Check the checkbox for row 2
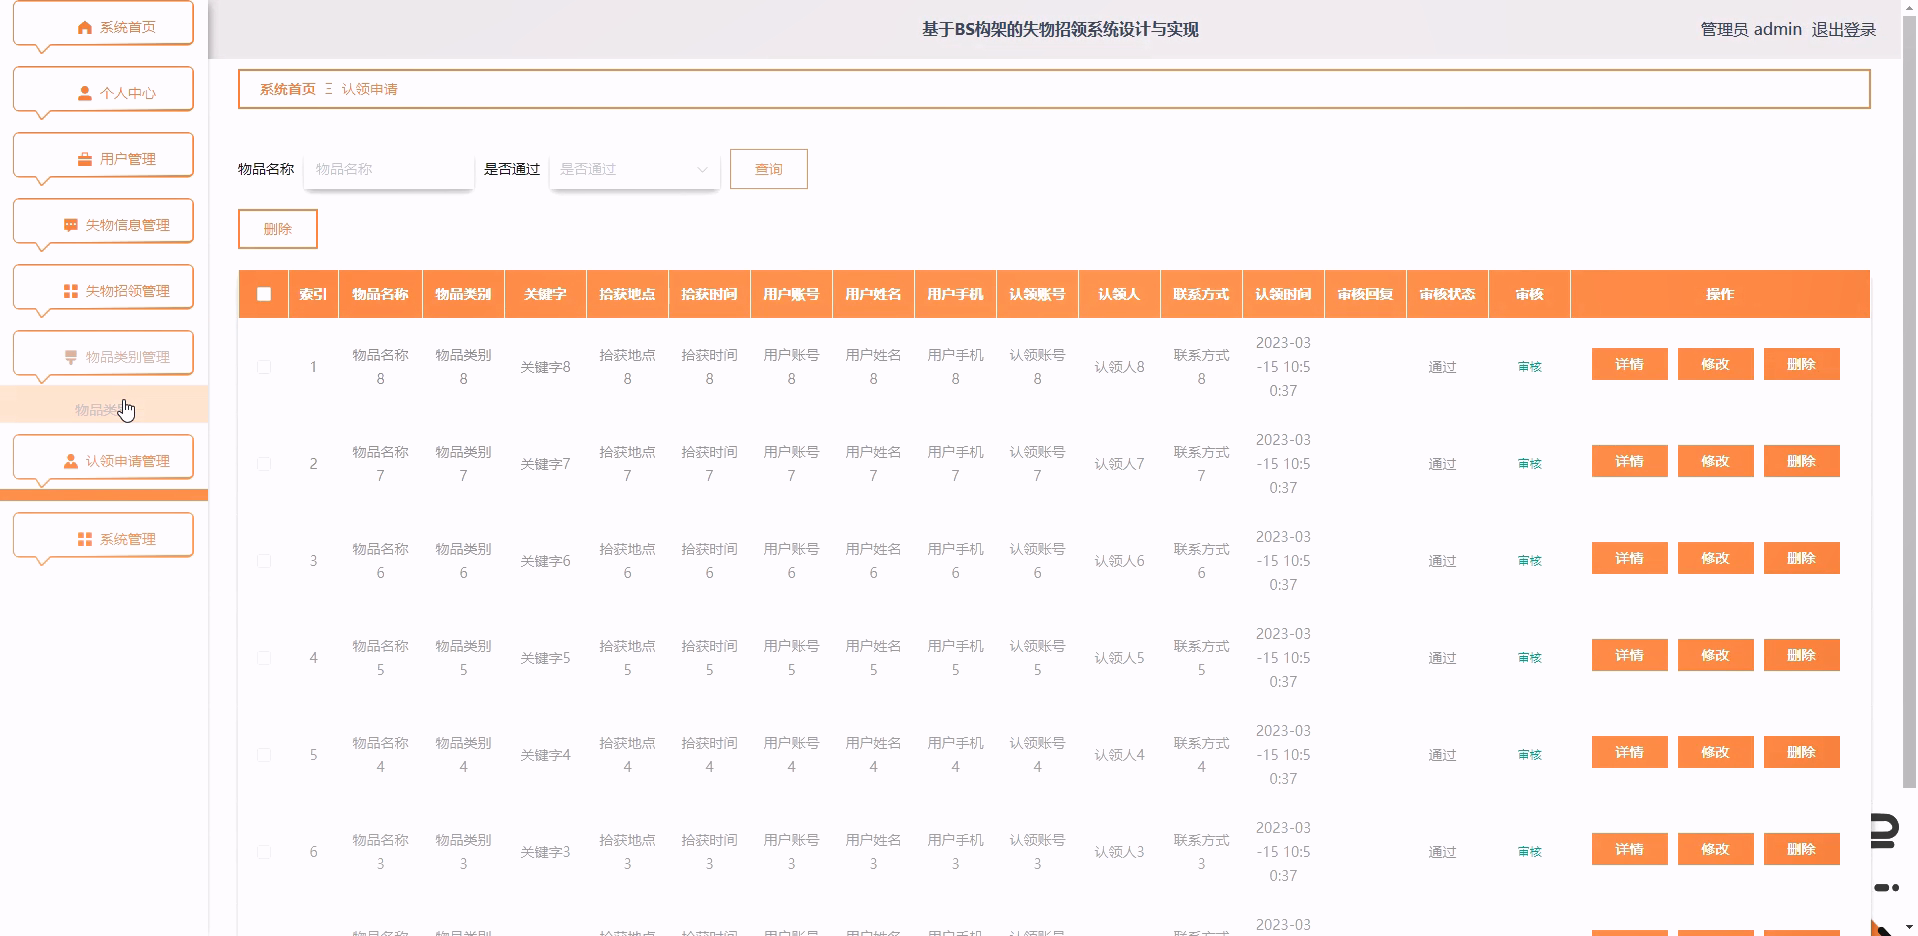This screenshot has height=936, width=1918. pos(264,464)
